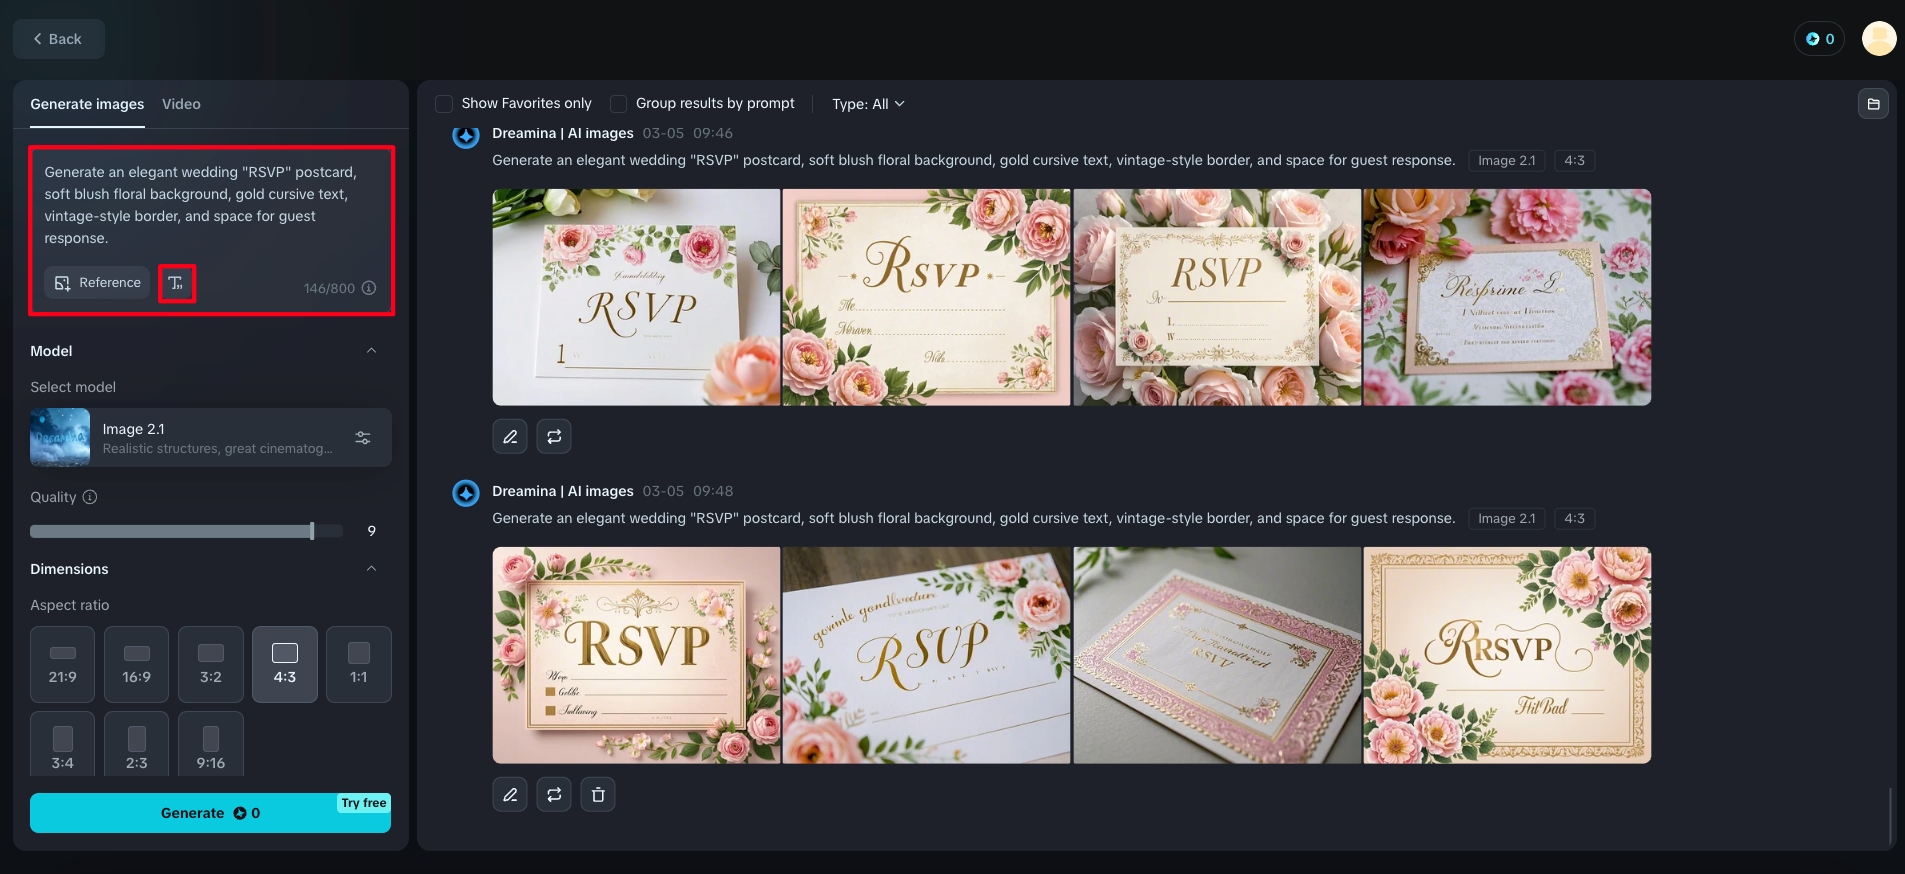Viewport: 1905px width, 874px height.
Task: Click the text style icon beside Reference
Action: 176,283
